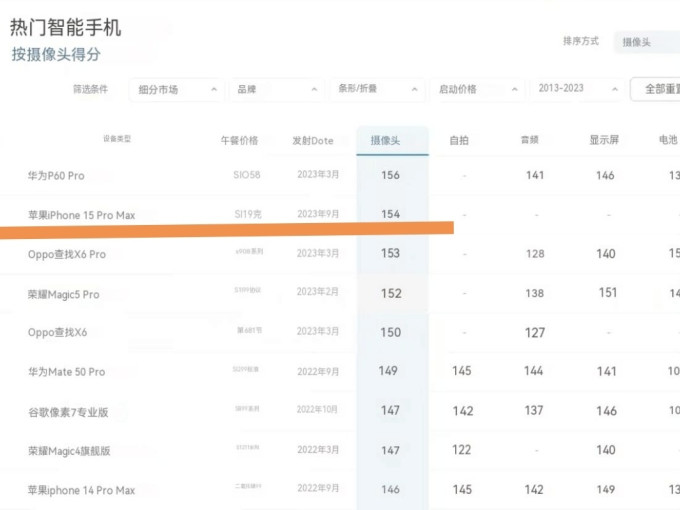Expand the 品牌 filter dropdown
Screen dimensions: 680x510
point(276,90)
